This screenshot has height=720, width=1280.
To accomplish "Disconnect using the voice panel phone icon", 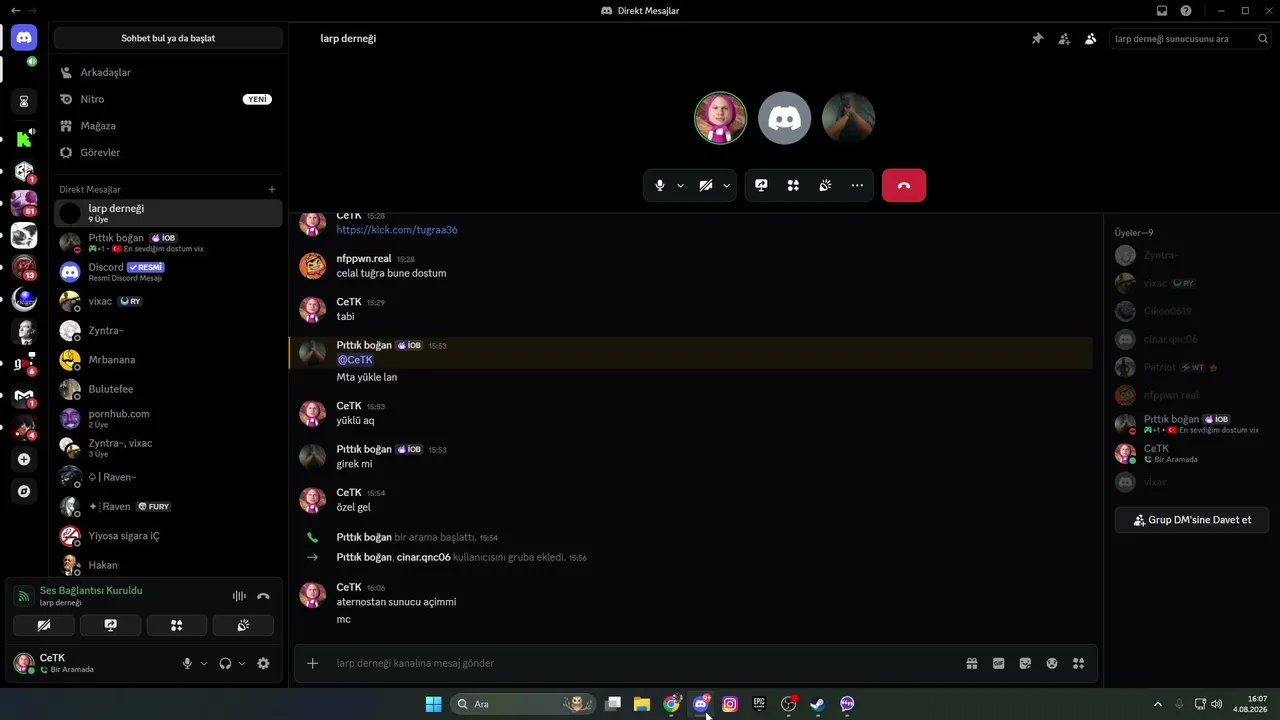I will click(x=263, y=596).
